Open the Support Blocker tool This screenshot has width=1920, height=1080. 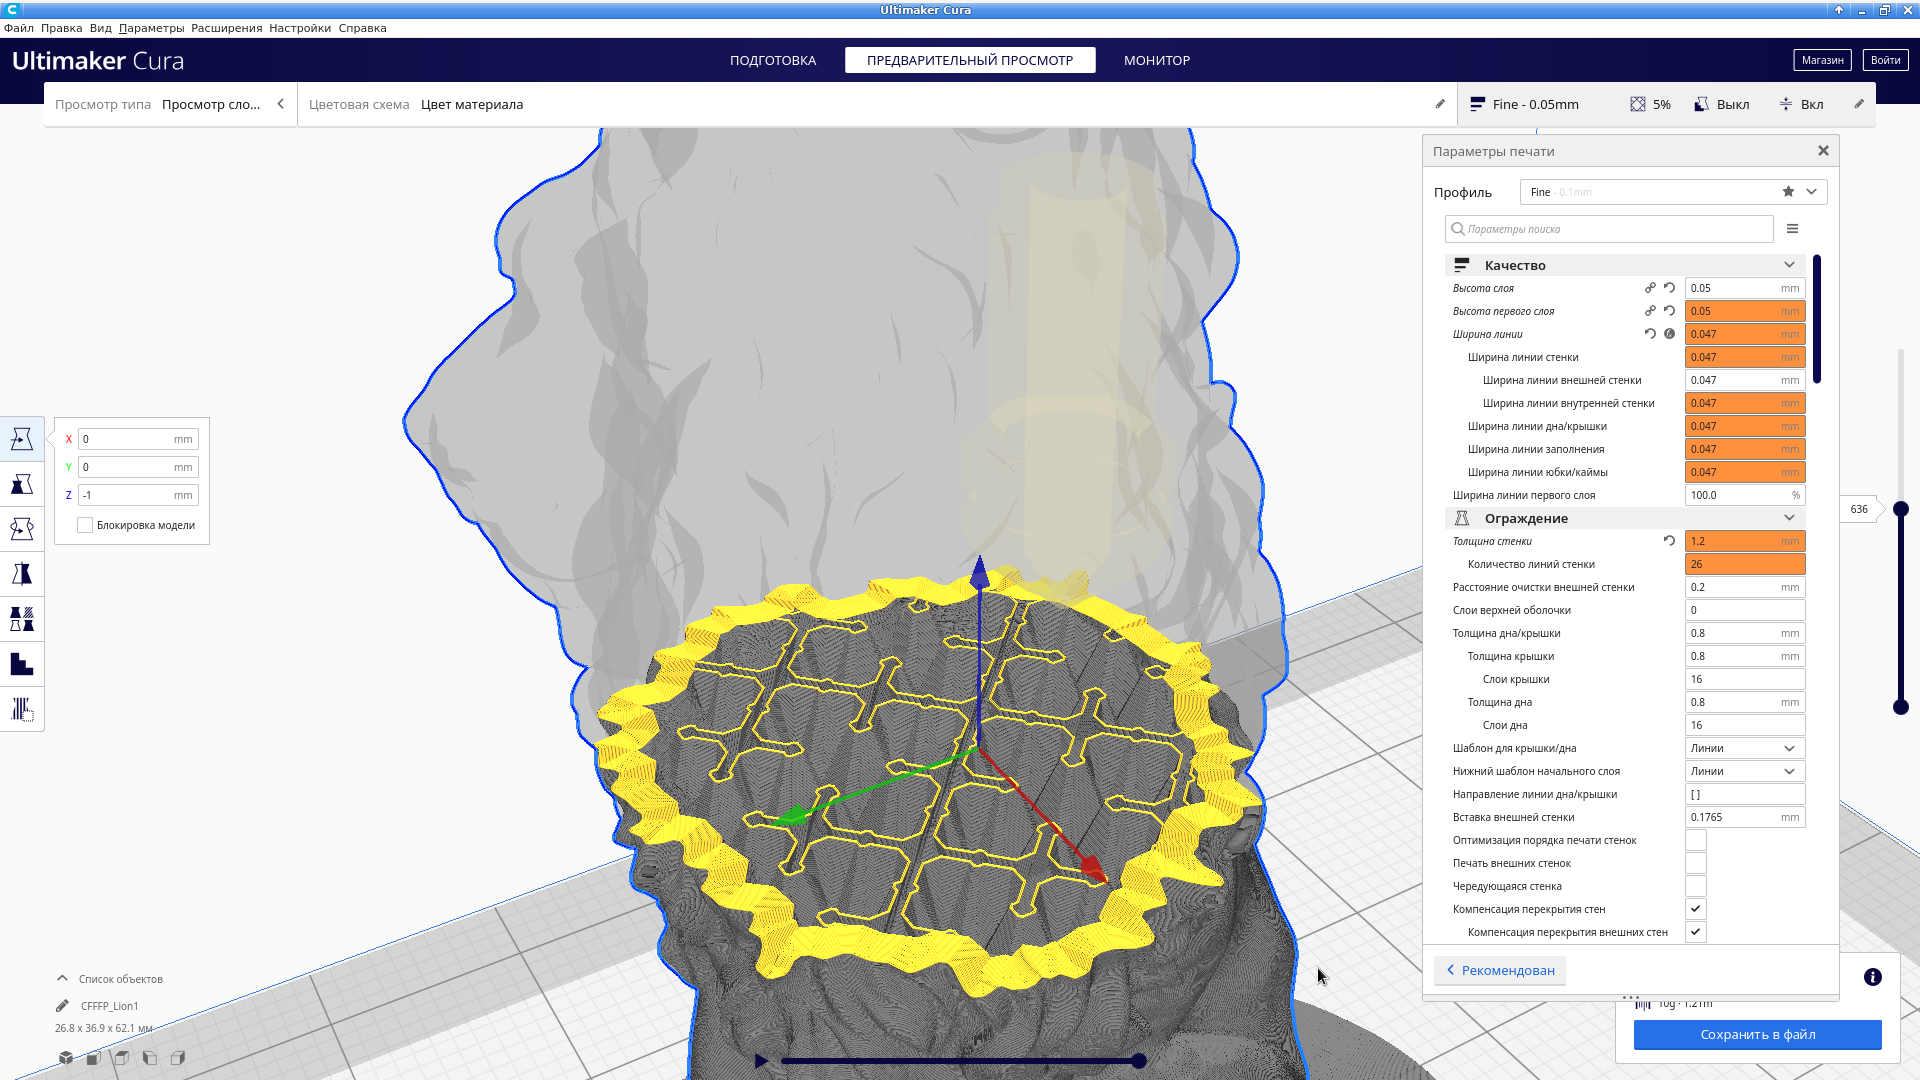pos(22,709)
